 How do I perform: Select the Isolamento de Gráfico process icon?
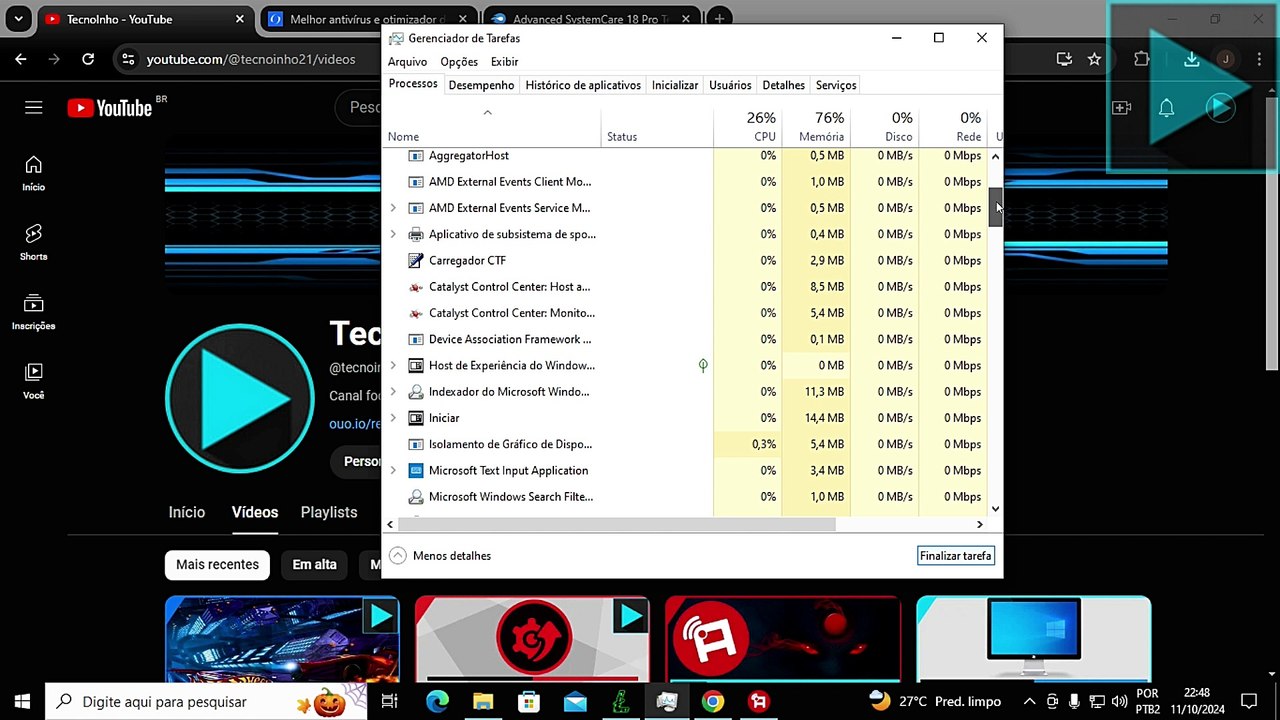point(416,444)
